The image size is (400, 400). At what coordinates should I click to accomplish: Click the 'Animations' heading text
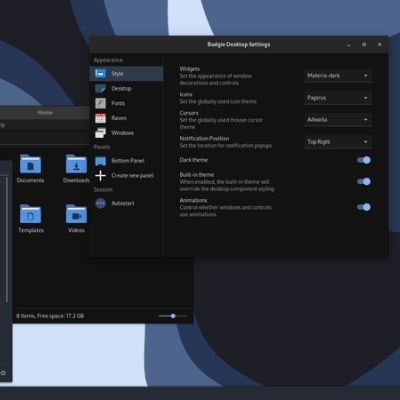[193, 200]
